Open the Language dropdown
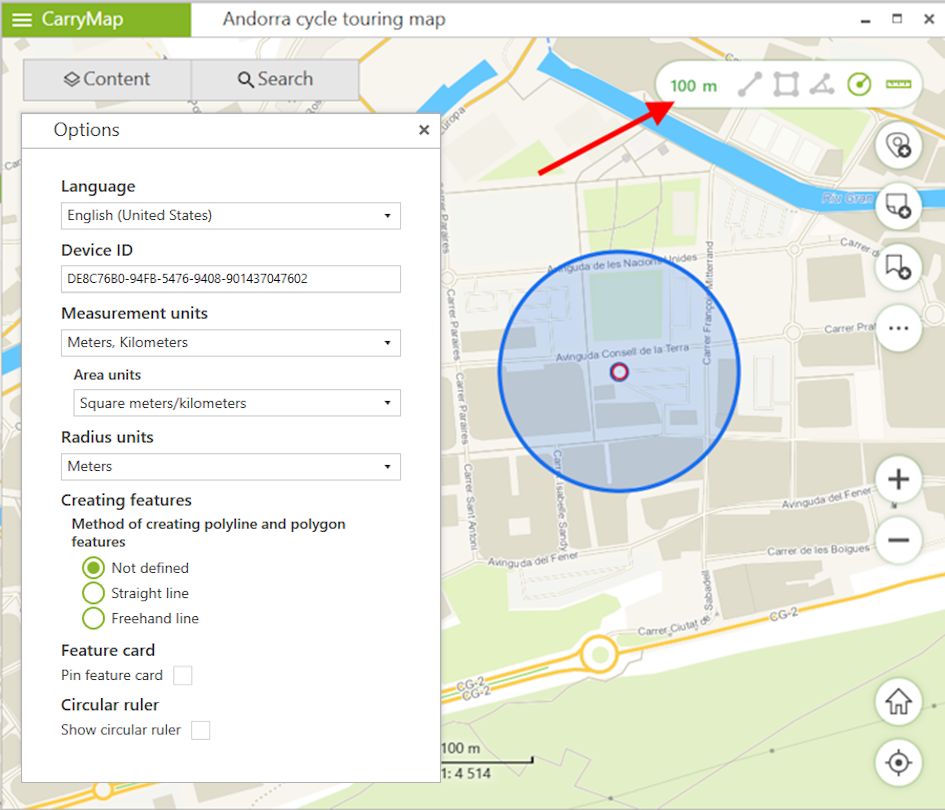This screenshot has height=810, width=945. (230, 216)
